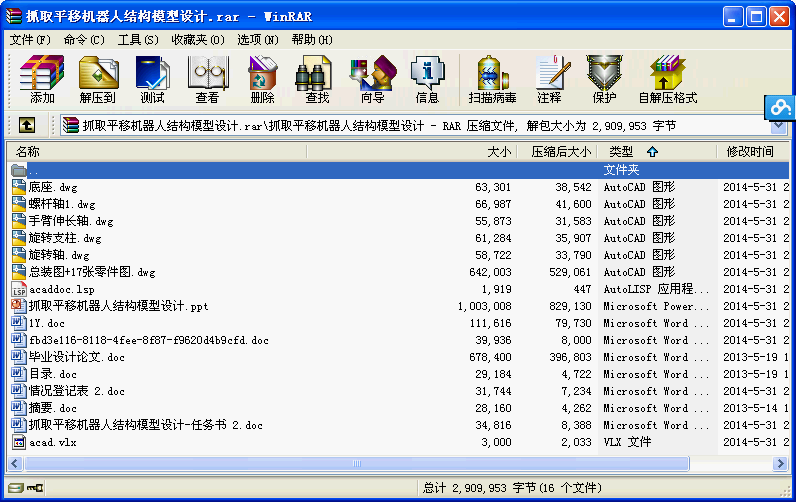Go up one folder level button
The width and height of the screenshot is (796, 502).
point(26,126)
